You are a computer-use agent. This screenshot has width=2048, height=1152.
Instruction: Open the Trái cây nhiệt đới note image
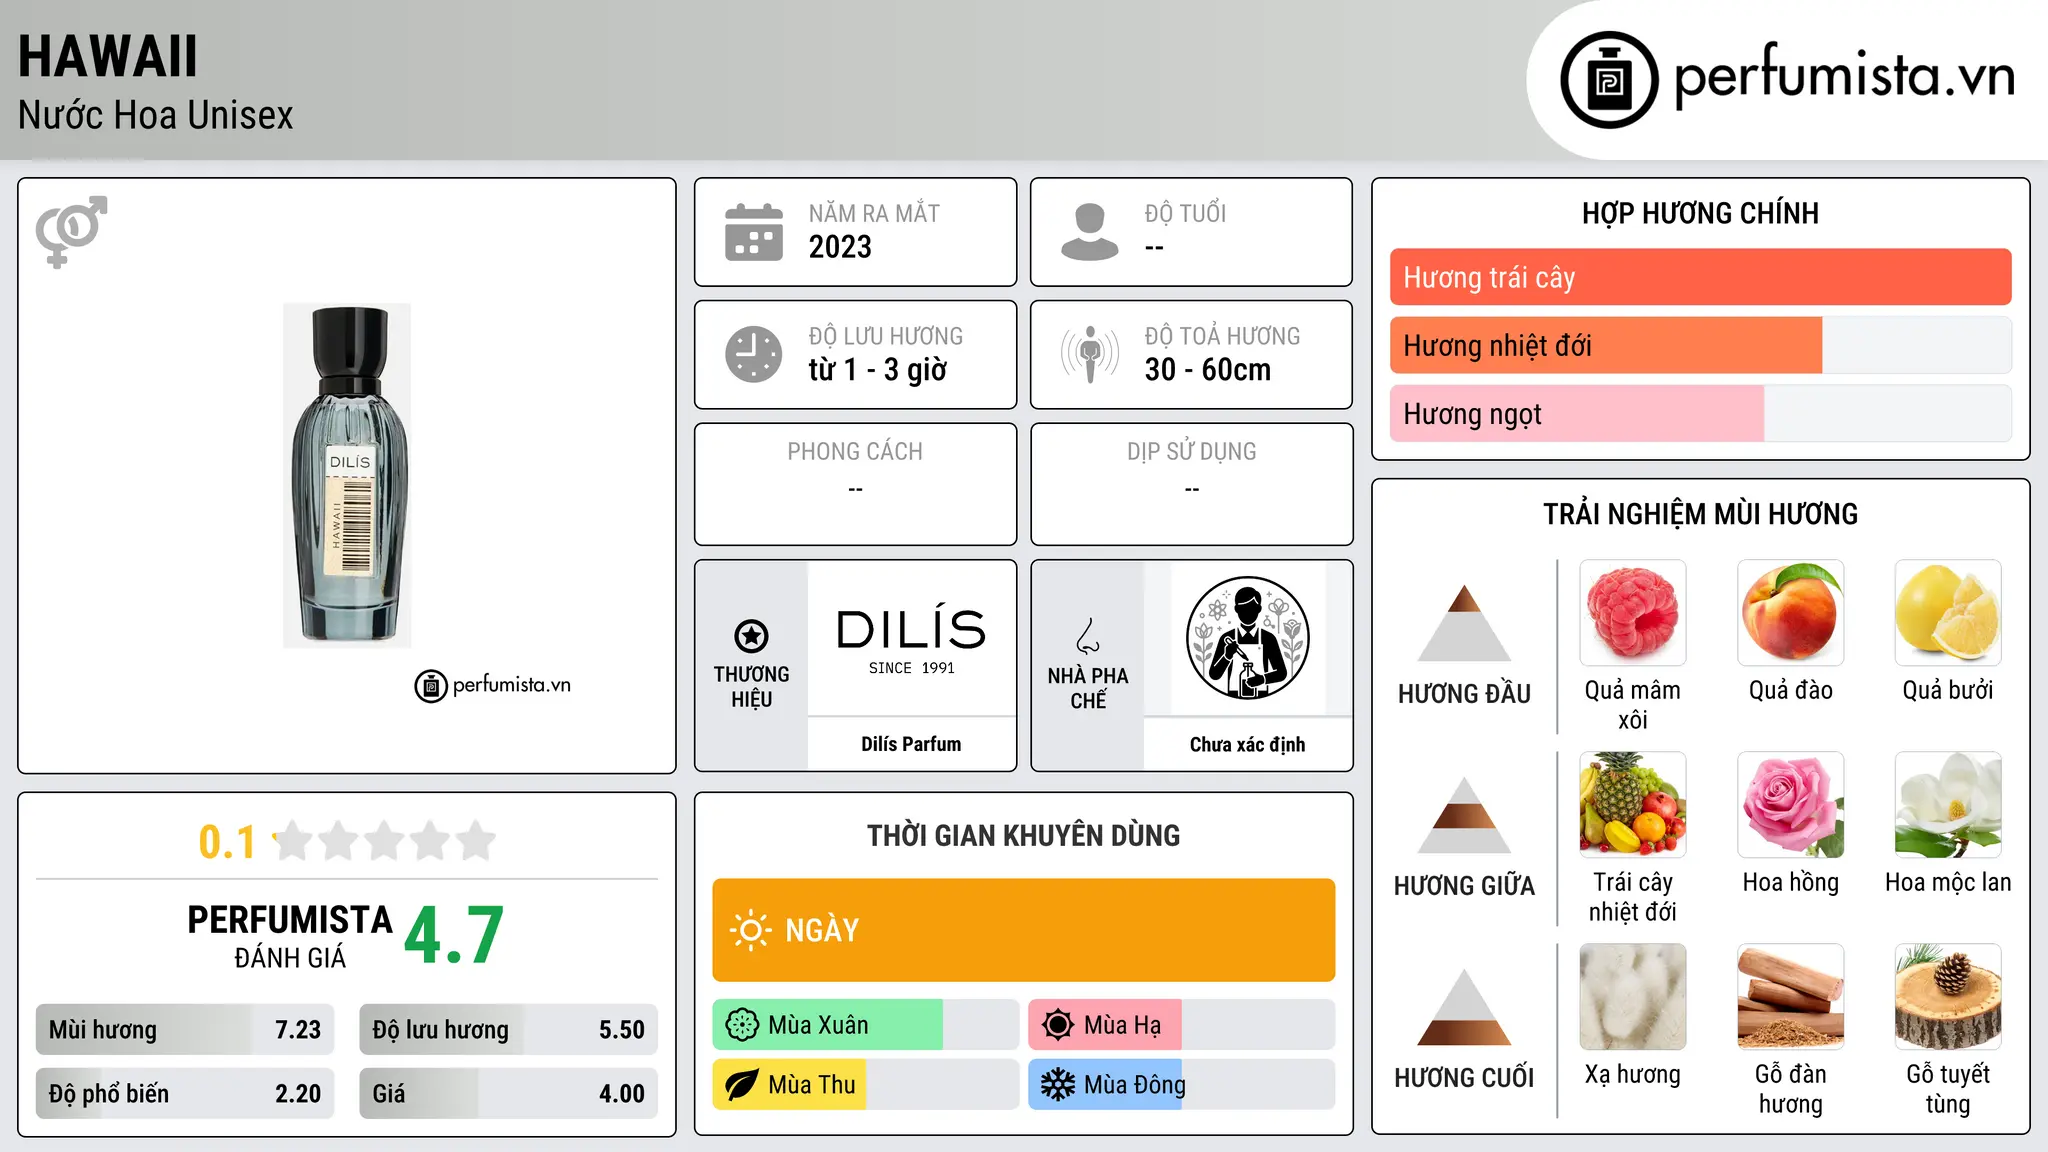tap(1633, 805)
